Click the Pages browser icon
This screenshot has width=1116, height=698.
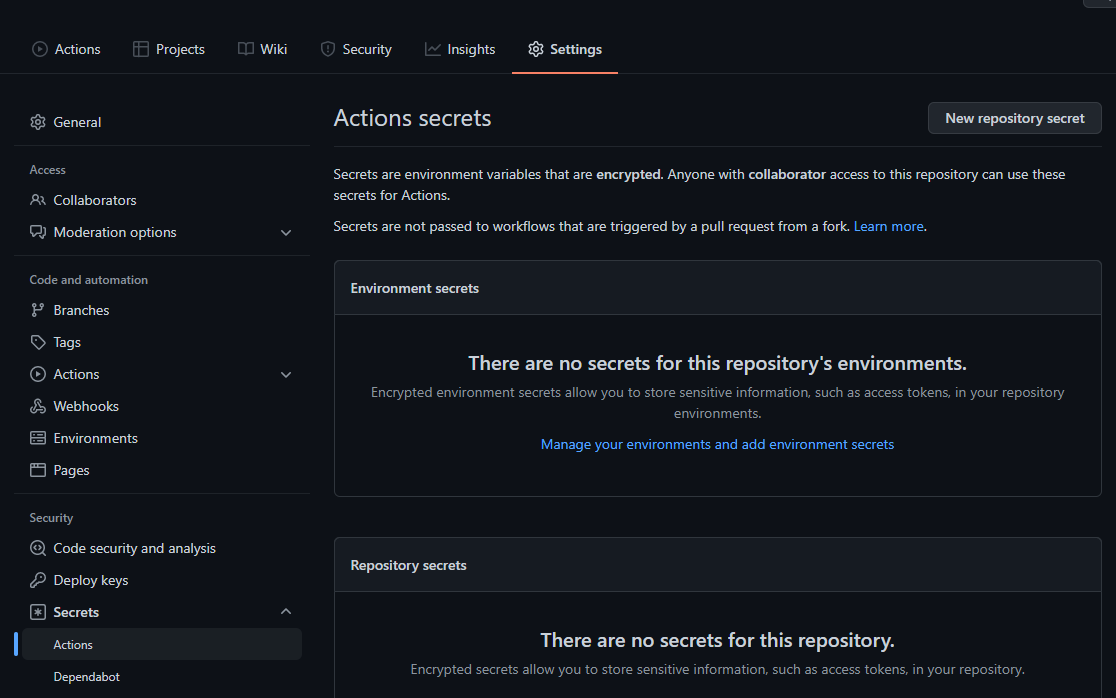(38, 470)
